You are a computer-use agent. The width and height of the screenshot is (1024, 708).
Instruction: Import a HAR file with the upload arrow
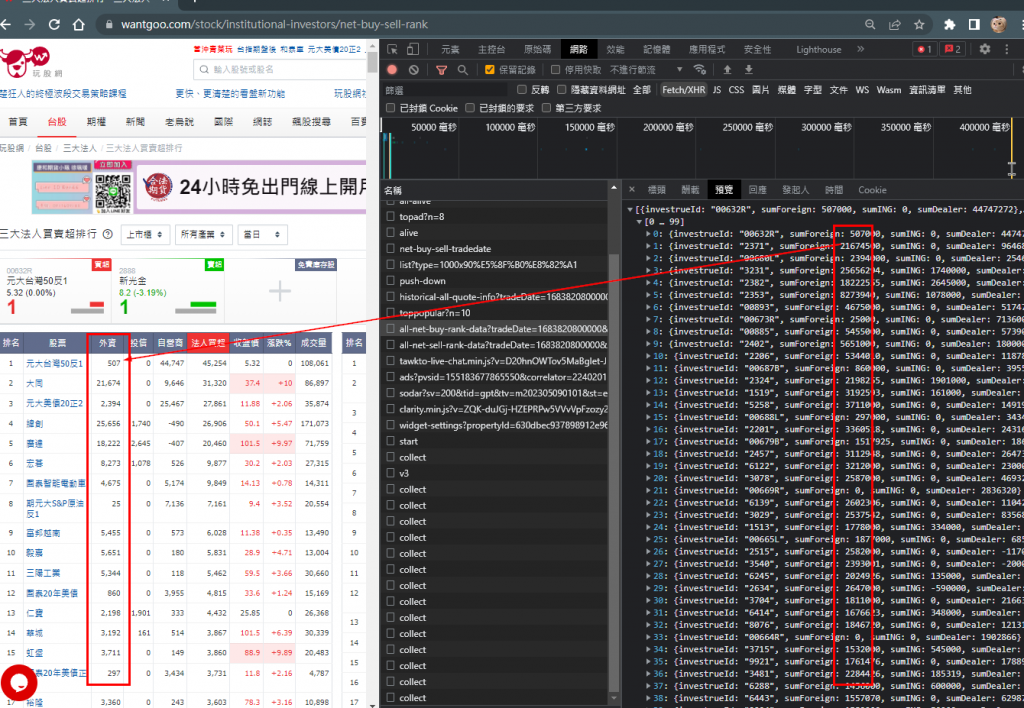pos(727,69)
